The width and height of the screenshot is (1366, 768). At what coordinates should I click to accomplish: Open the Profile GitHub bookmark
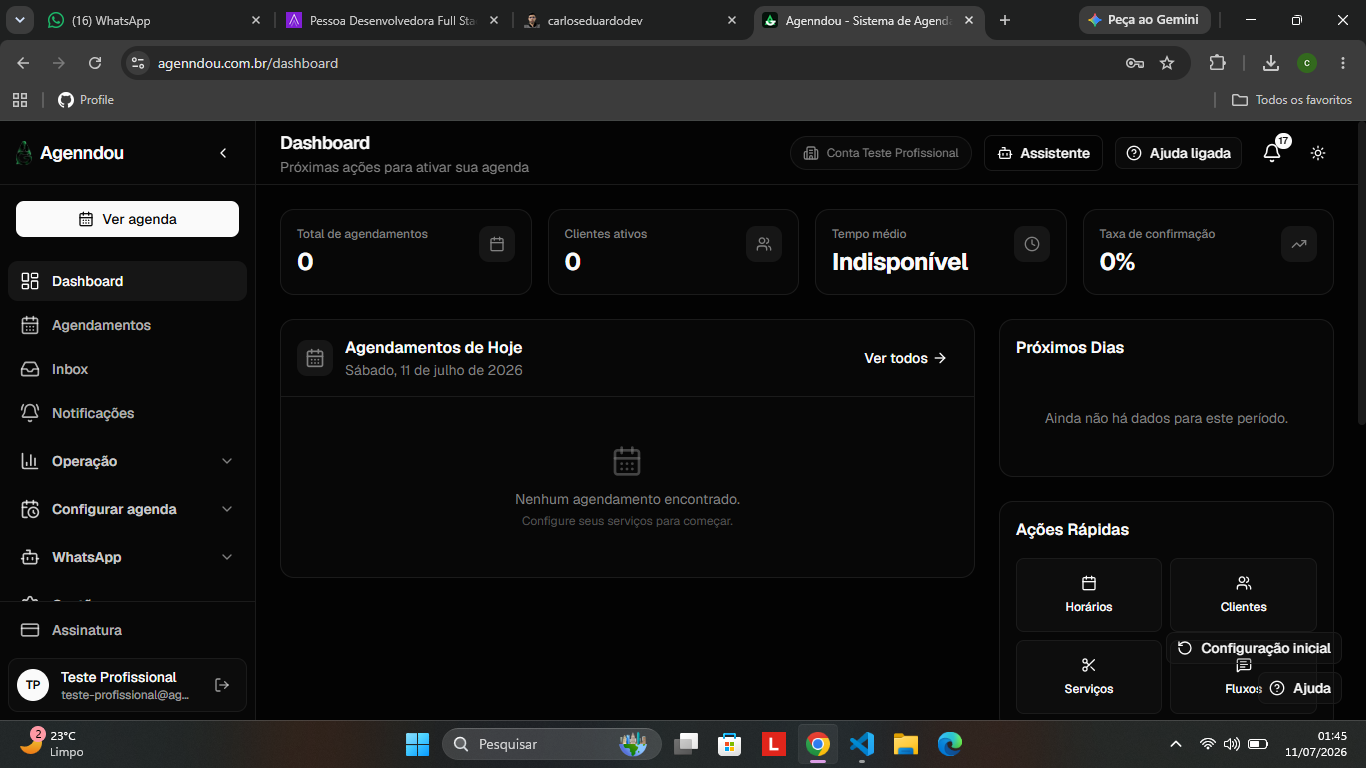click(86, 100)
